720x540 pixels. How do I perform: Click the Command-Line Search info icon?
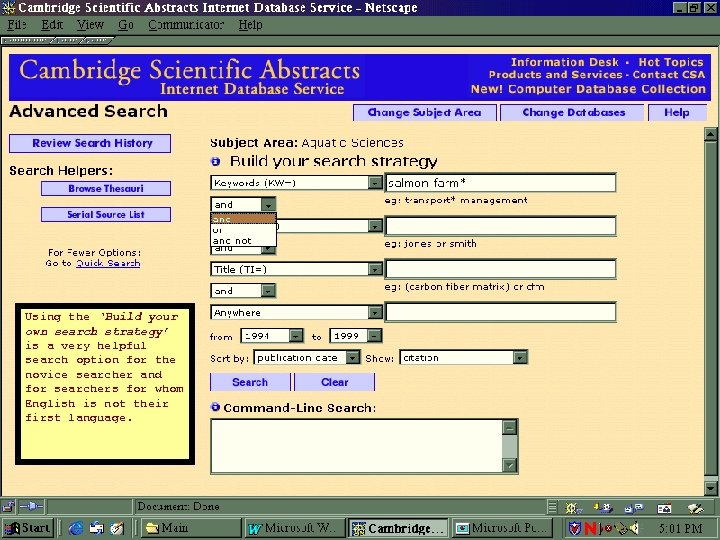tap(215, 407)
